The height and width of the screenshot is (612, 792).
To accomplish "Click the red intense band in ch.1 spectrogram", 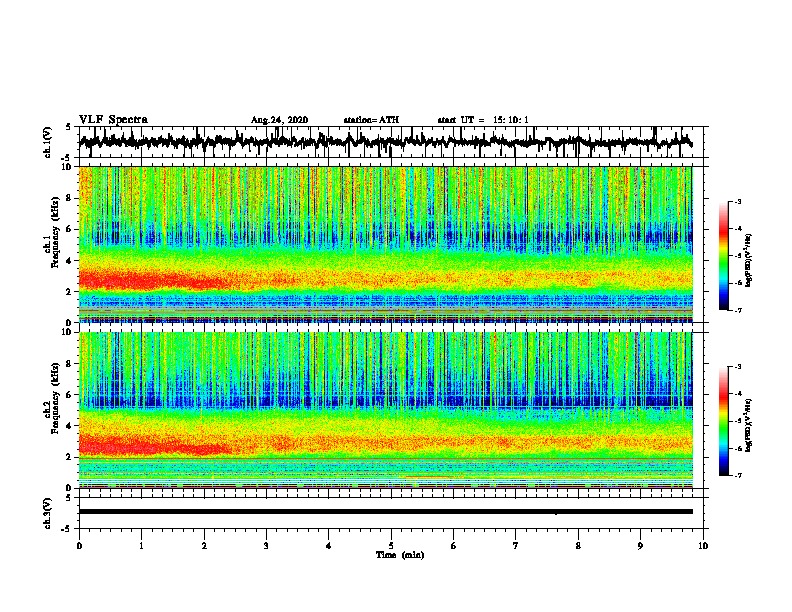I will click(x=152, y=280).
